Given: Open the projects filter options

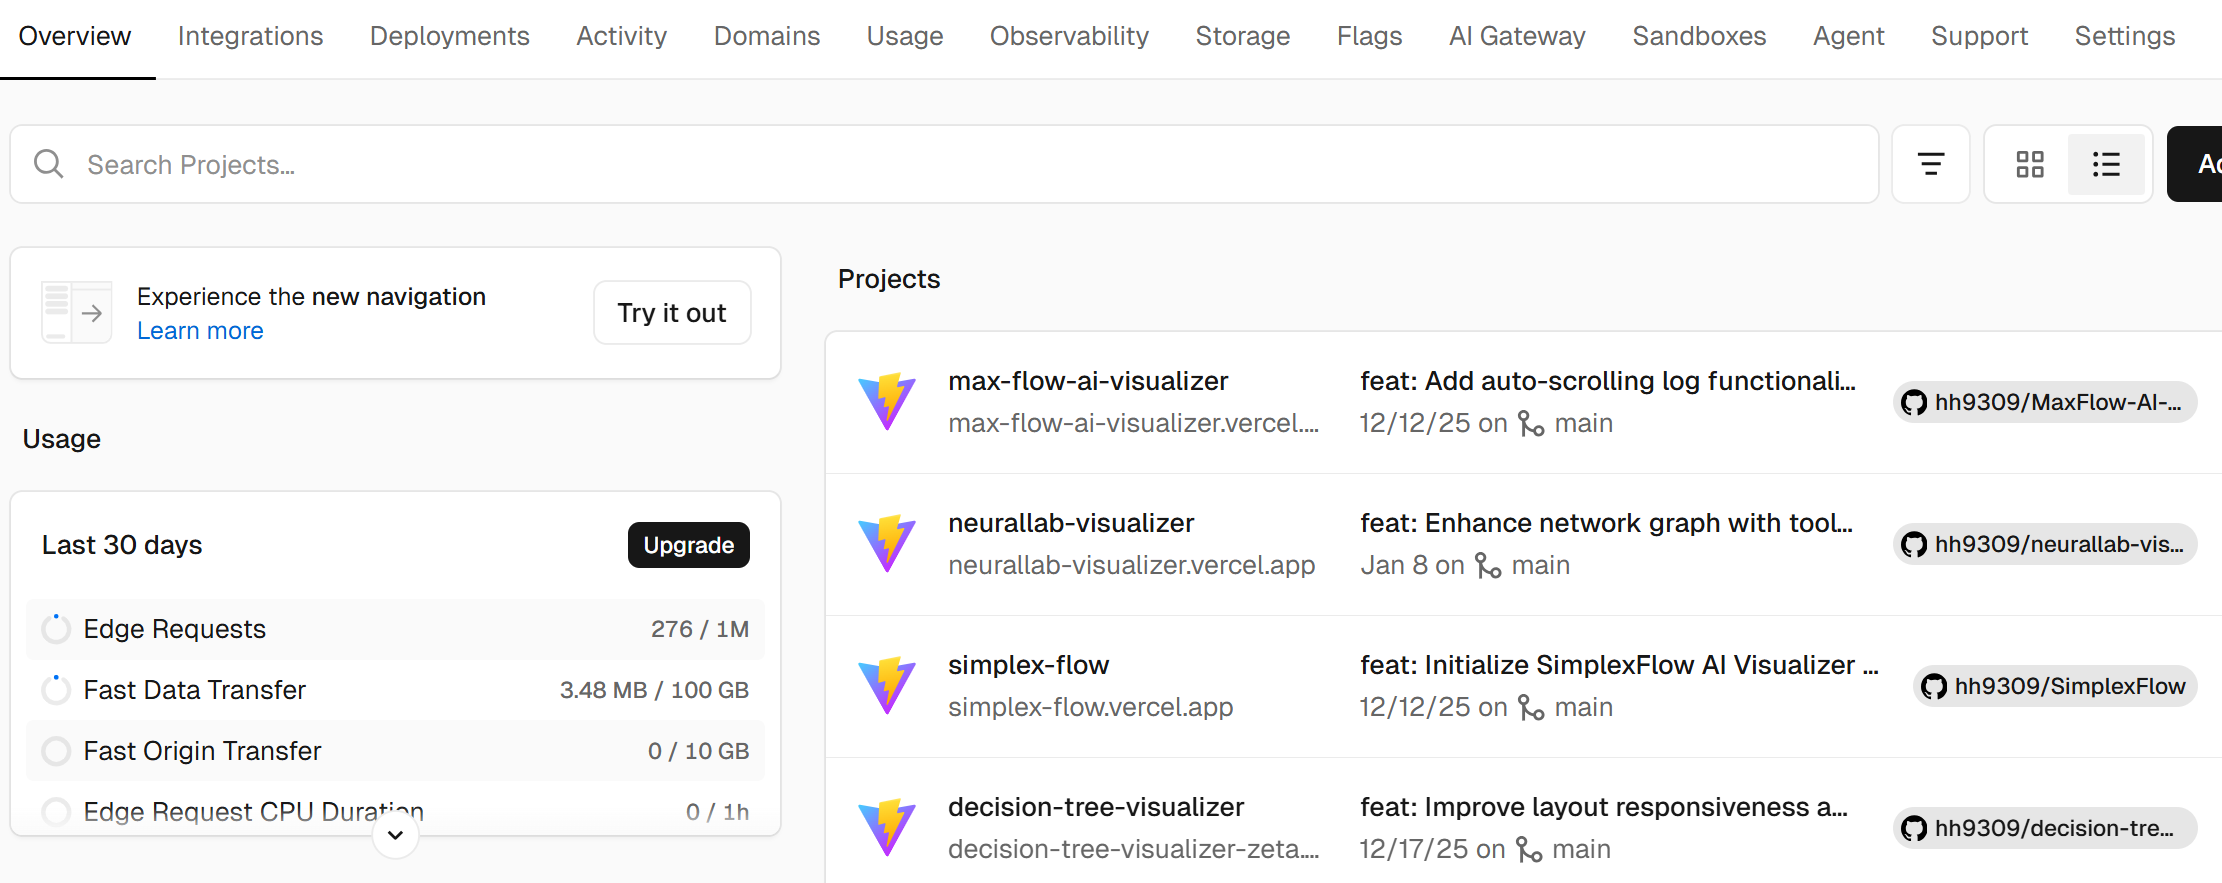Looking at the screenshot, I should (1930, 164).
